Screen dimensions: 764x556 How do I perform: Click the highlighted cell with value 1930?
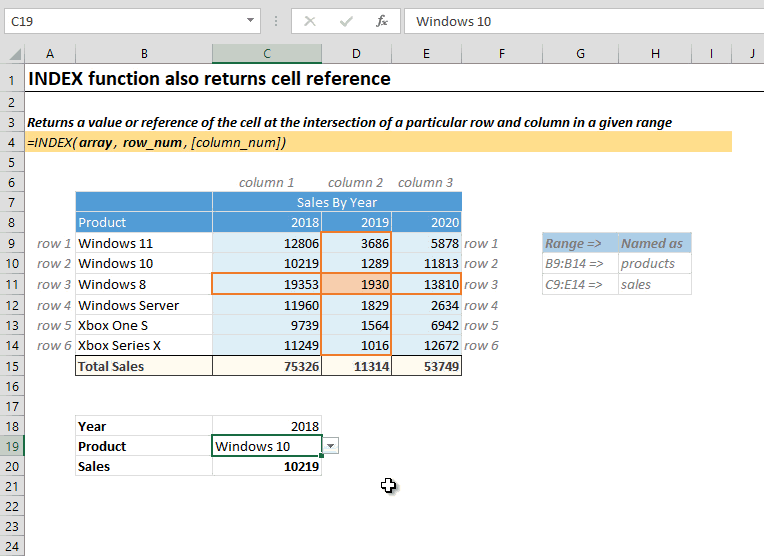point(356,284)
